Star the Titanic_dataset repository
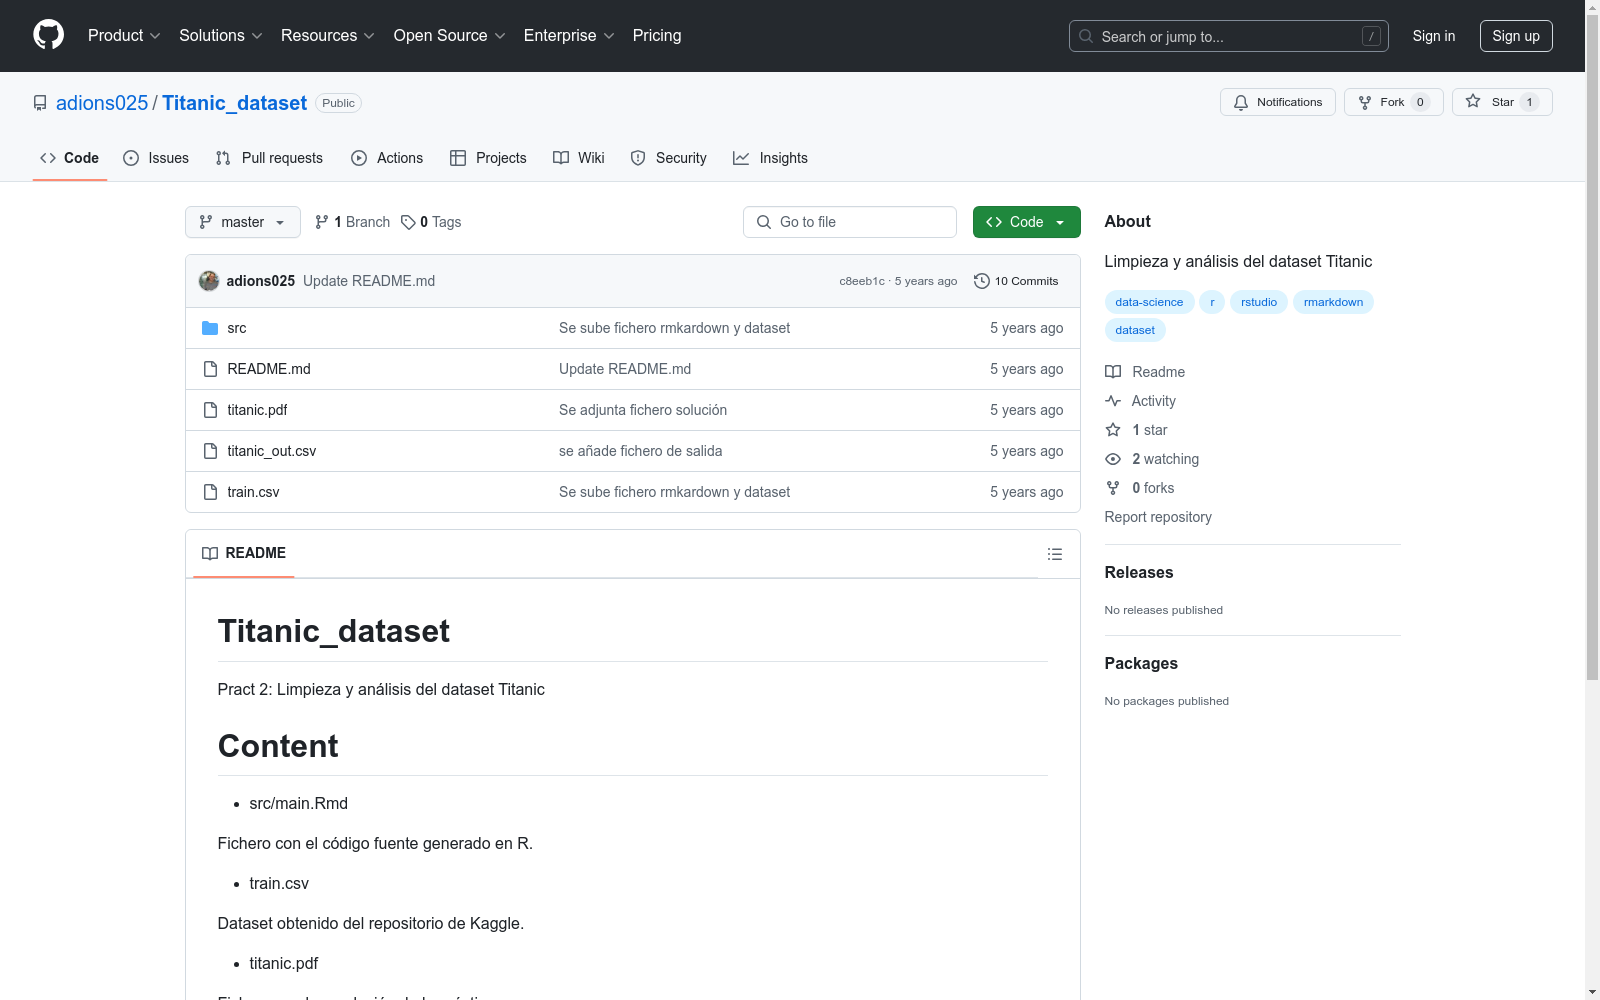 (1502, 102)
